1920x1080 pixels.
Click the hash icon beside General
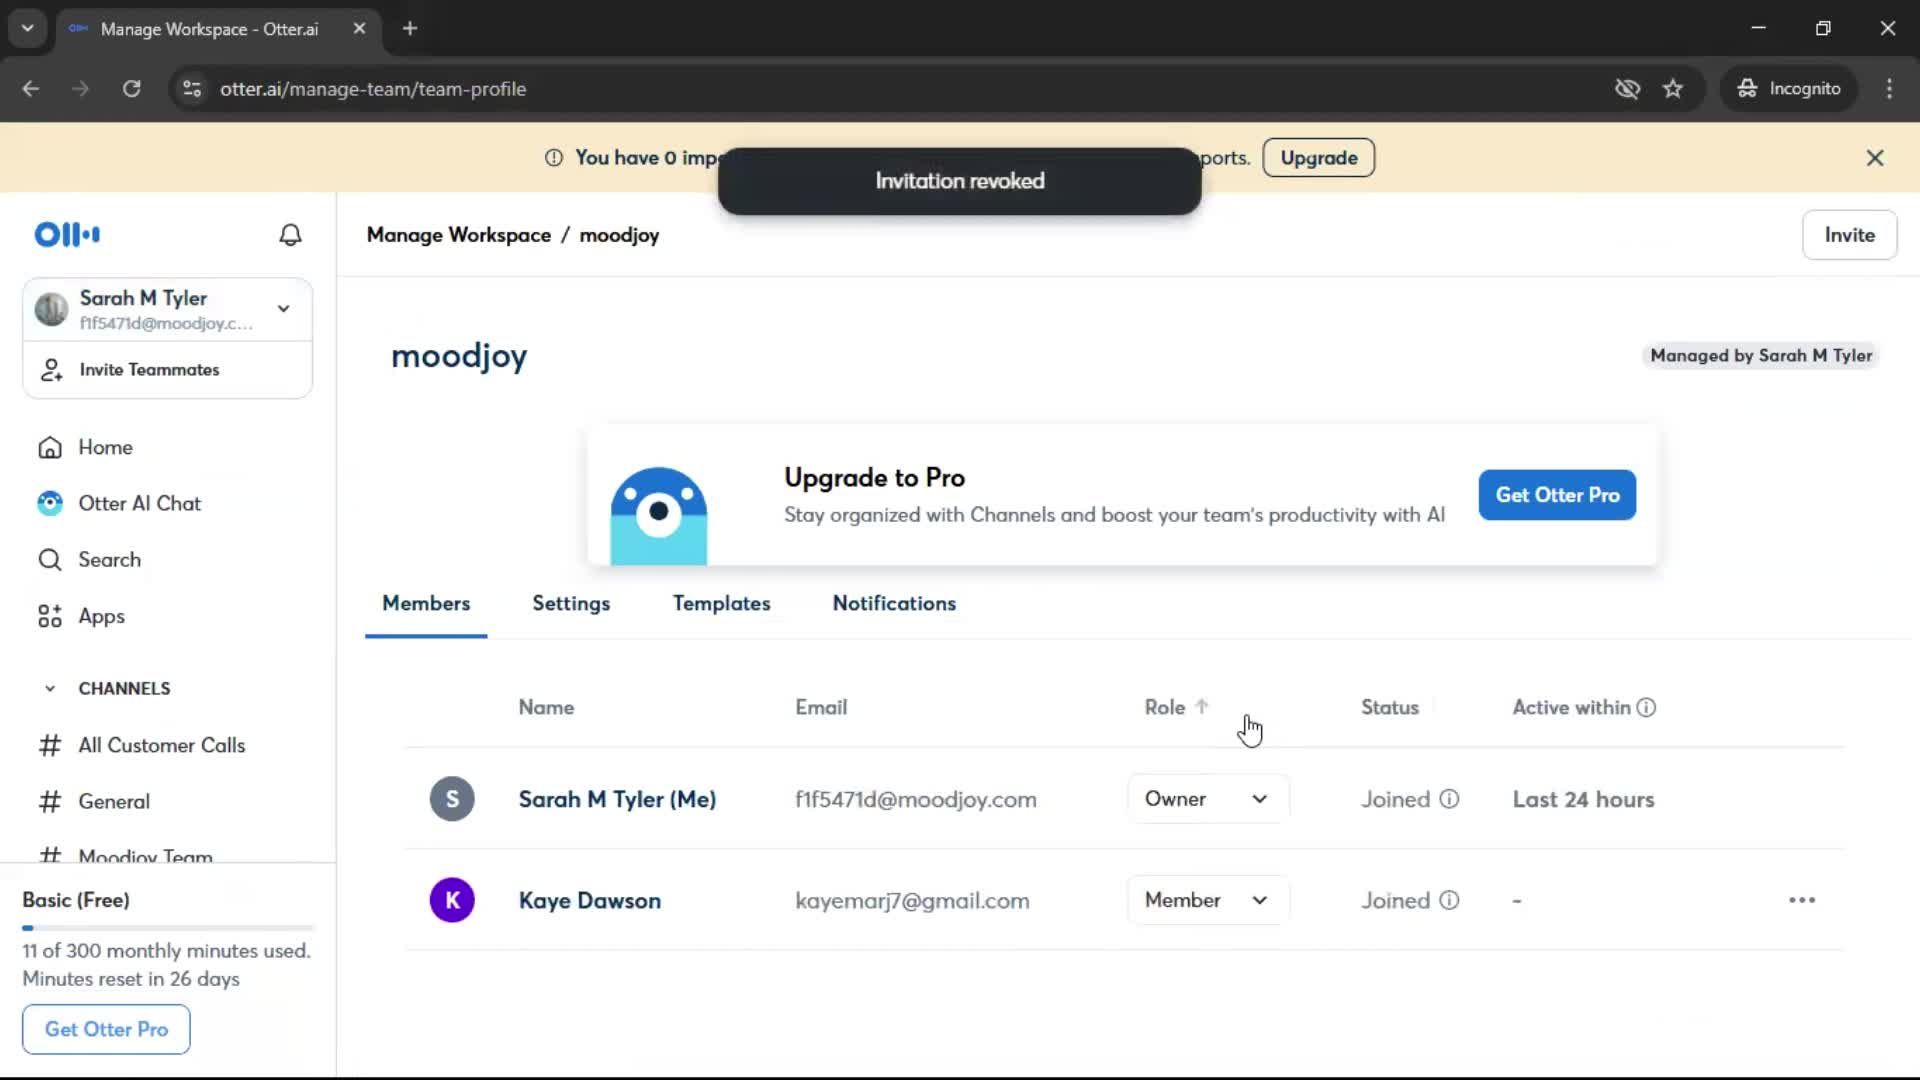[x=50, y=802]
